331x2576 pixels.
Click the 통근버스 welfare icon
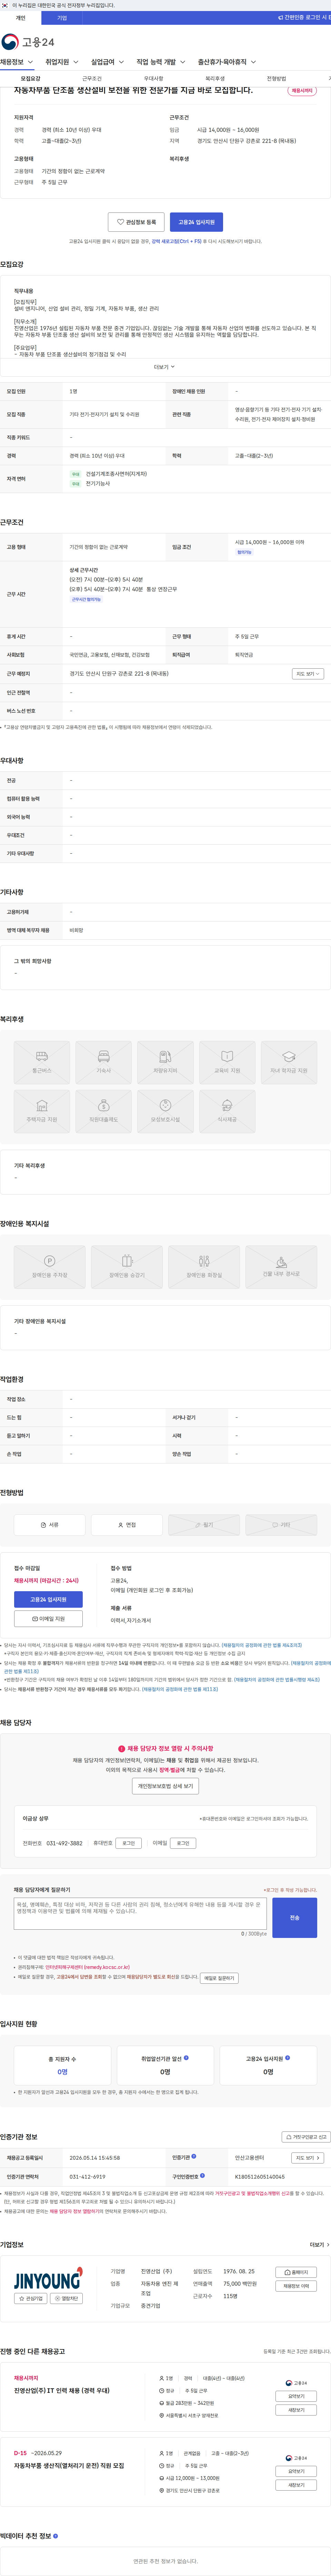(x=42, y=1062)
